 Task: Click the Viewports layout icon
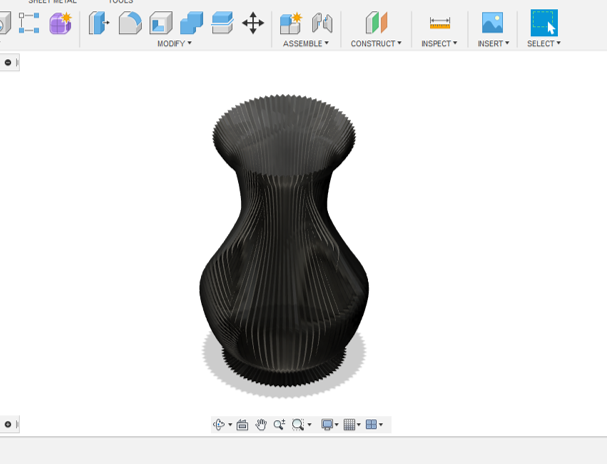pyautogui.click(x=371, y=425)
